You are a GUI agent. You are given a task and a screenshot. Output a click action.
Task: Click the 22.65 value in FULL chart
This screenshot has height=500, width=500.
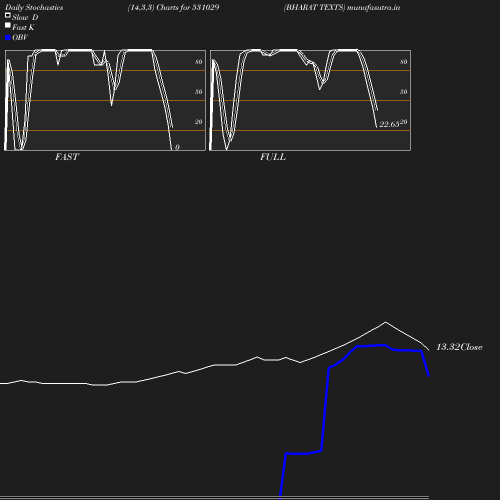389,124
